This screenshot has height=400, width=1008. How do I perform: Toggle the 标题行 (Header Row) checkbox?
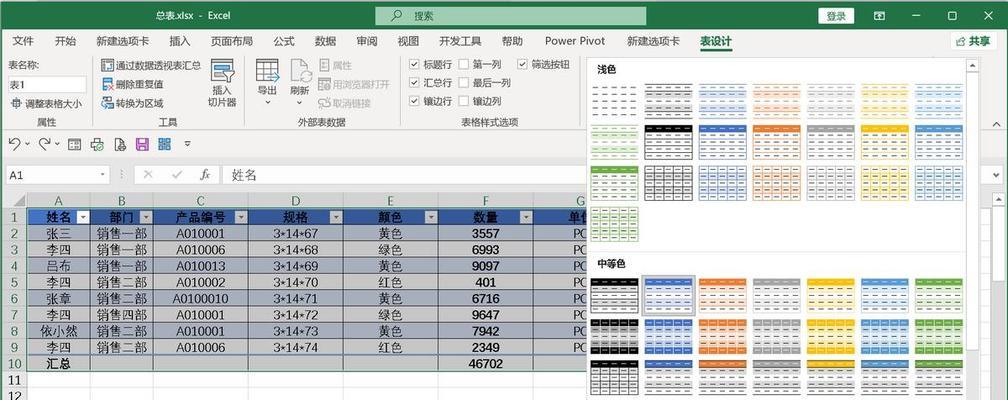(x=415, y=64)
